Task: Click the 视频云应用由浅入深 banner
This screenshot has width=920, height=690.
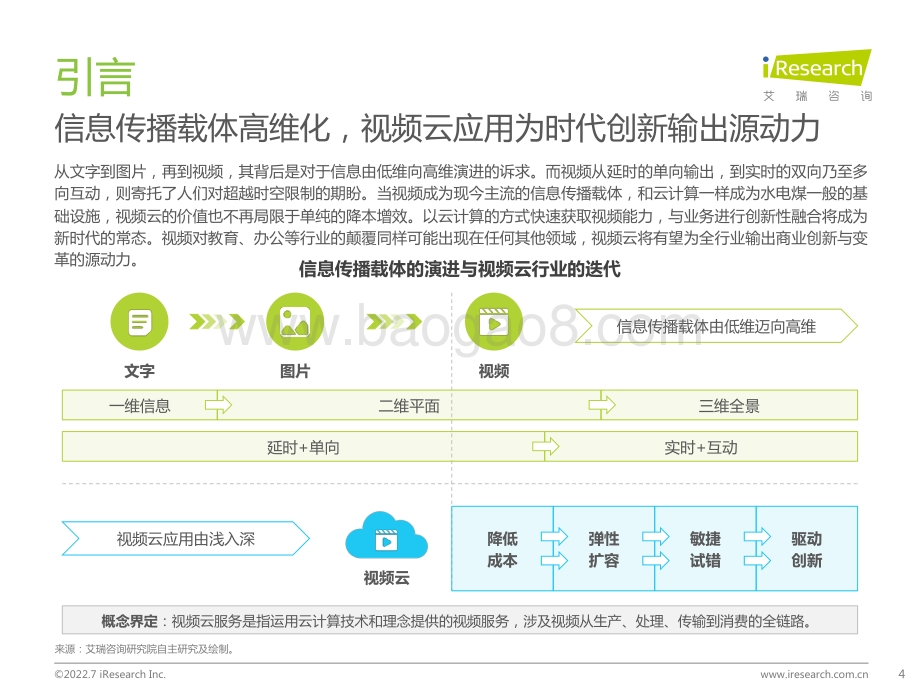Action: coord(185,539)
